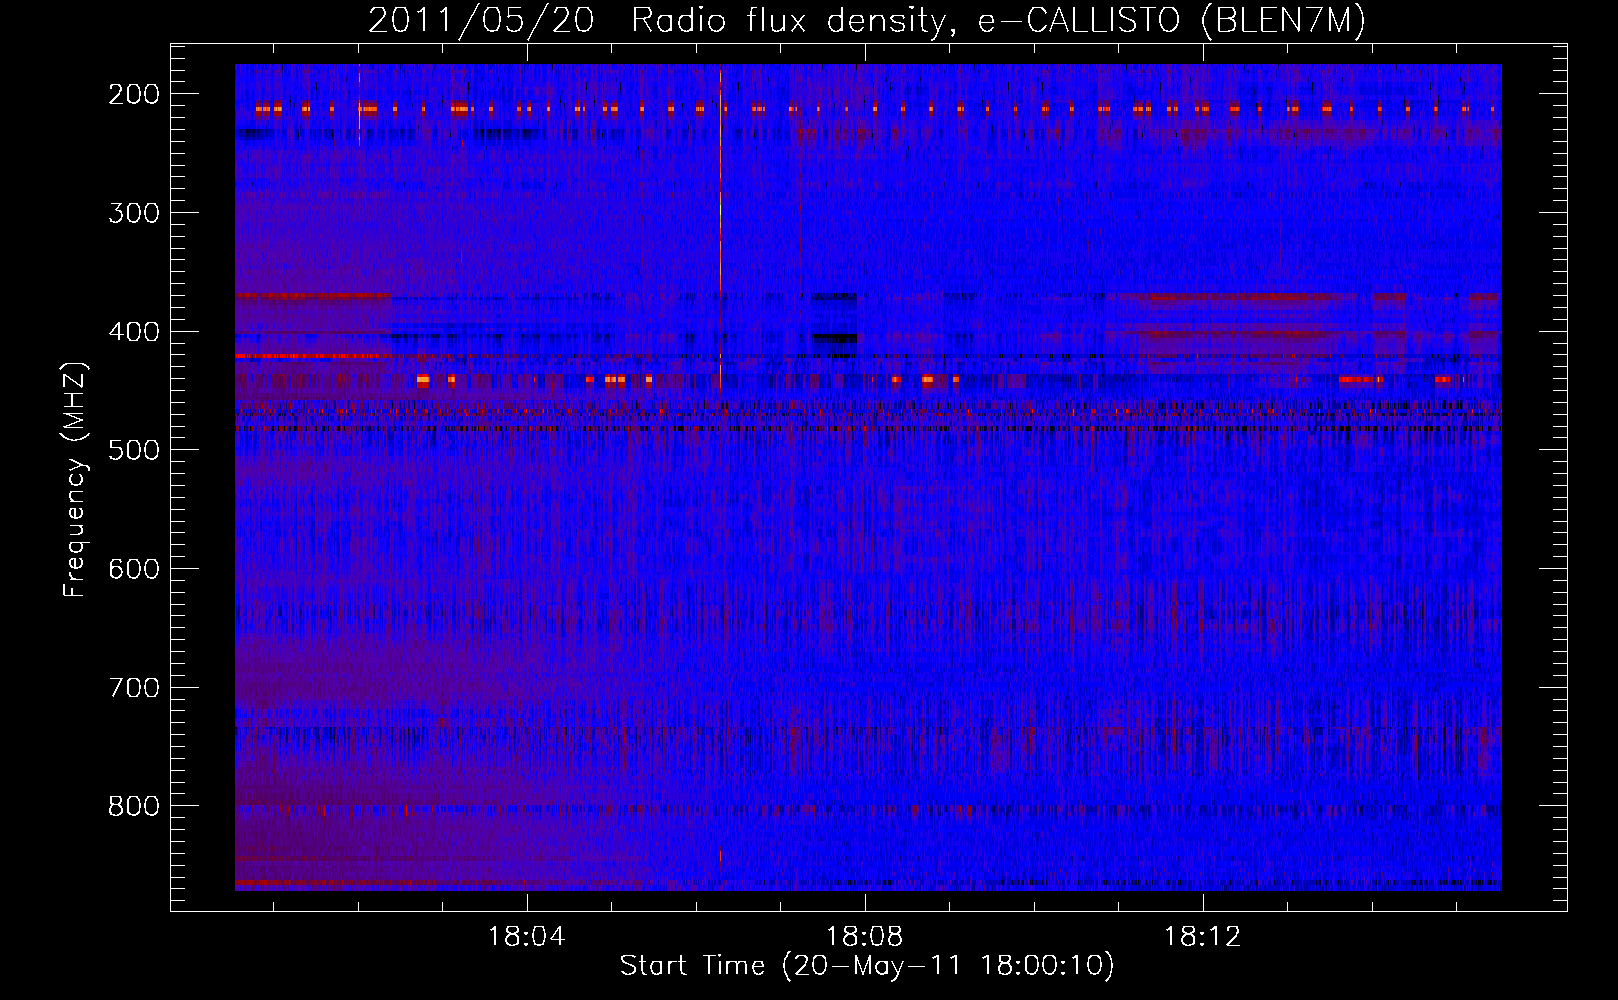Click the 'Frequency (MHZ)' axis label
Viewport: 1618px width, 1000px height.
tap(75, 479)
